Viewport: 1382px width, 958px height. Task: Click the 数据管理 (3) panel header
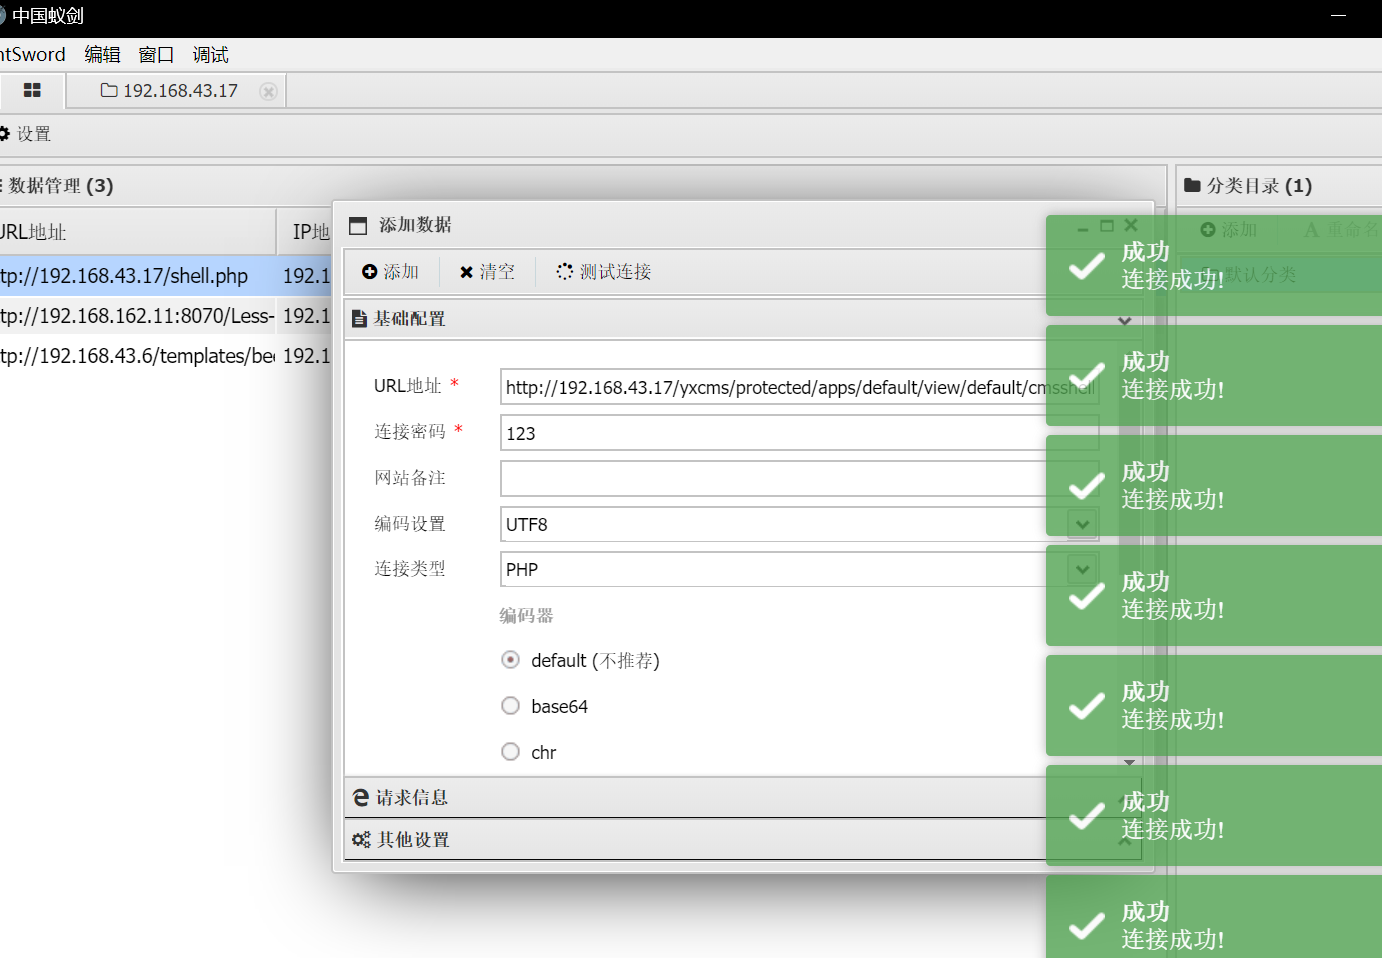coord(583,186)
